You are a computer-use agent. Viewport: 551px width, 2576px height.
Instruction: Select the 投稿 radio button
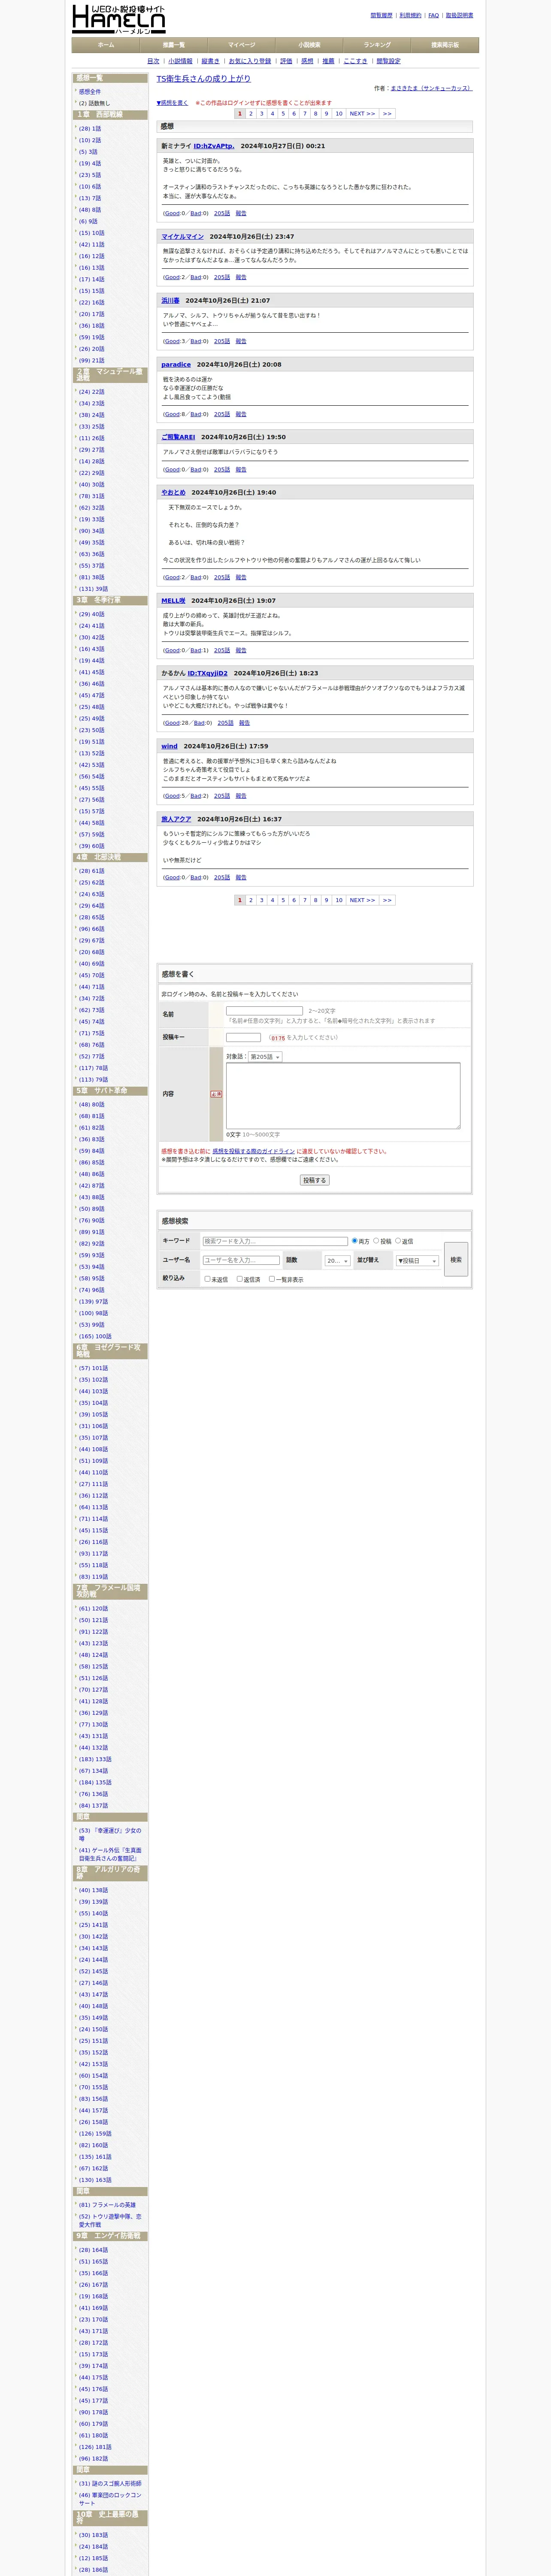coord(376,1241)
